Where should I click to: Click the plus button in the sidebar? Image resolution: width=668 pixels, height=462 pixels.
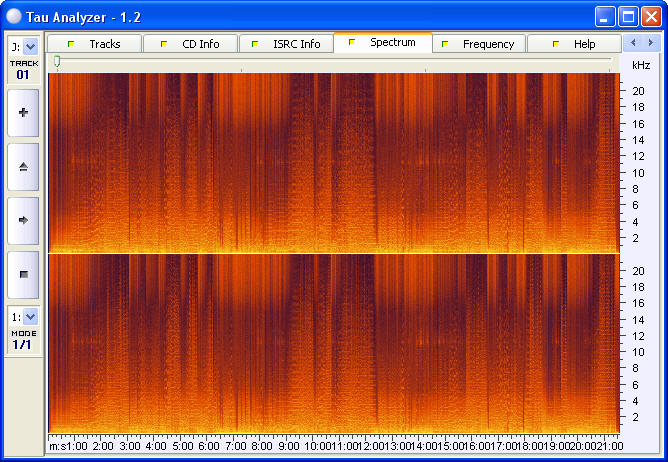(23, 113)
